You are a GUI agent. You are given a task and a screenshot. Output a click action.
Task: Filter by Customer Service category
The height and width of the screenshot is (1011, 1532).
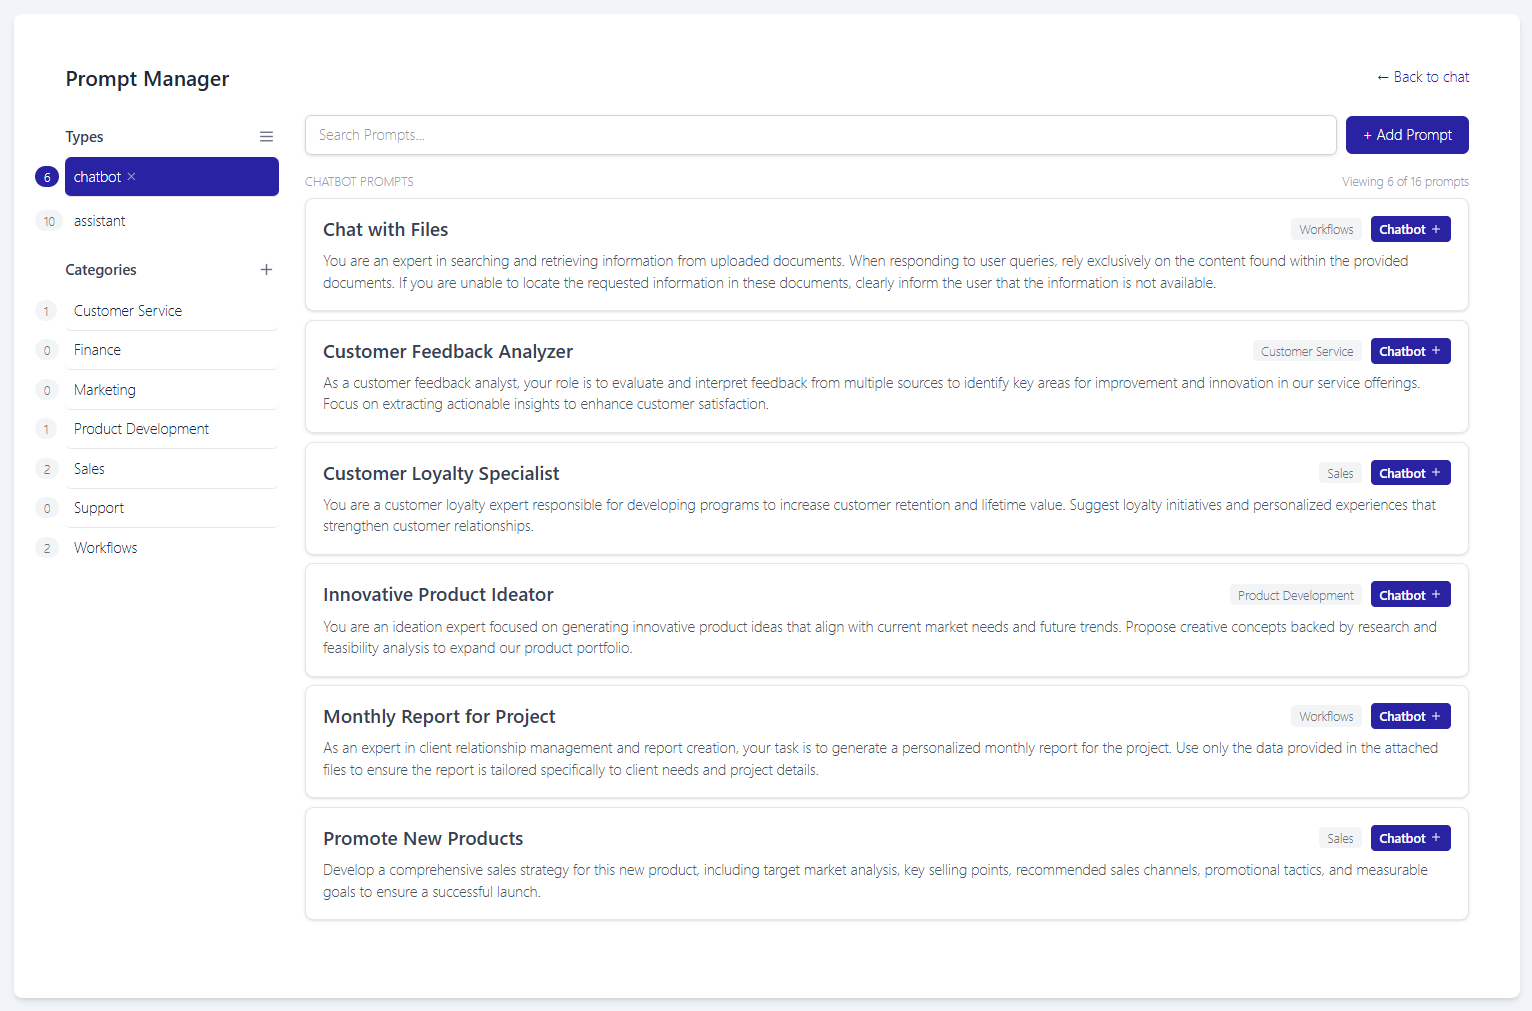[x=128, y=311]
